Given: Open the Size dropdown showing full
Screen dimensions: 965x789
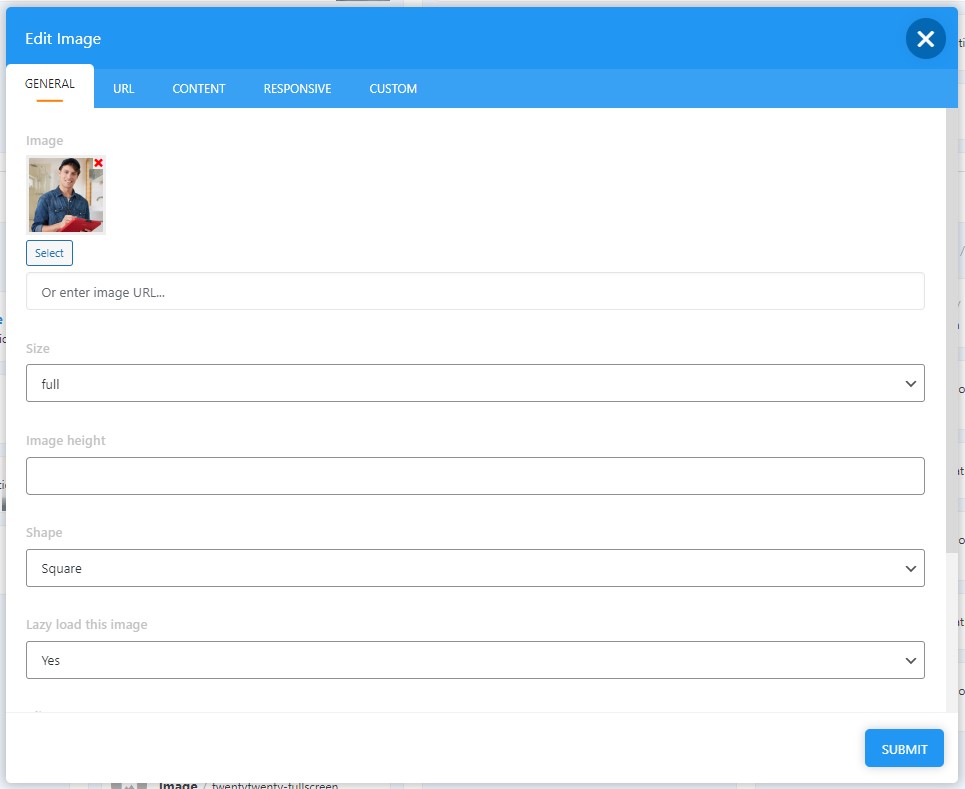Looking at the screenshot, I should [x=475, y=383].
